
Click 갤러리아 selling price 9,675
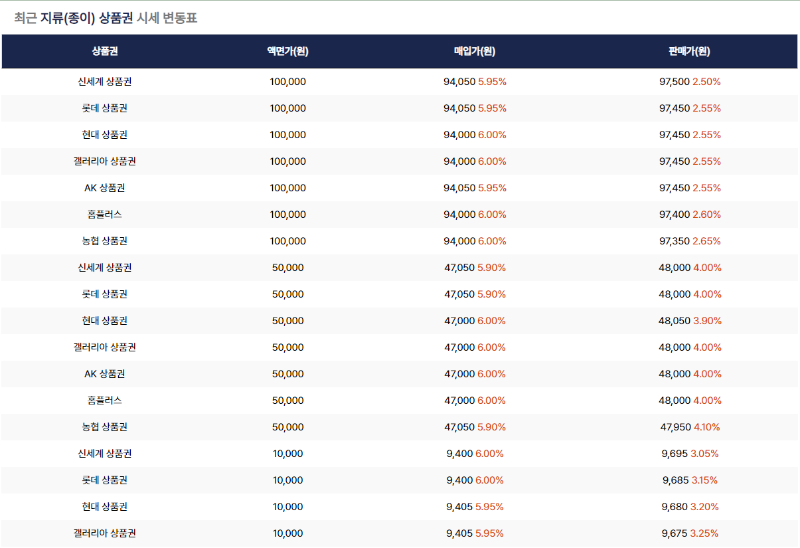[674, 533]
